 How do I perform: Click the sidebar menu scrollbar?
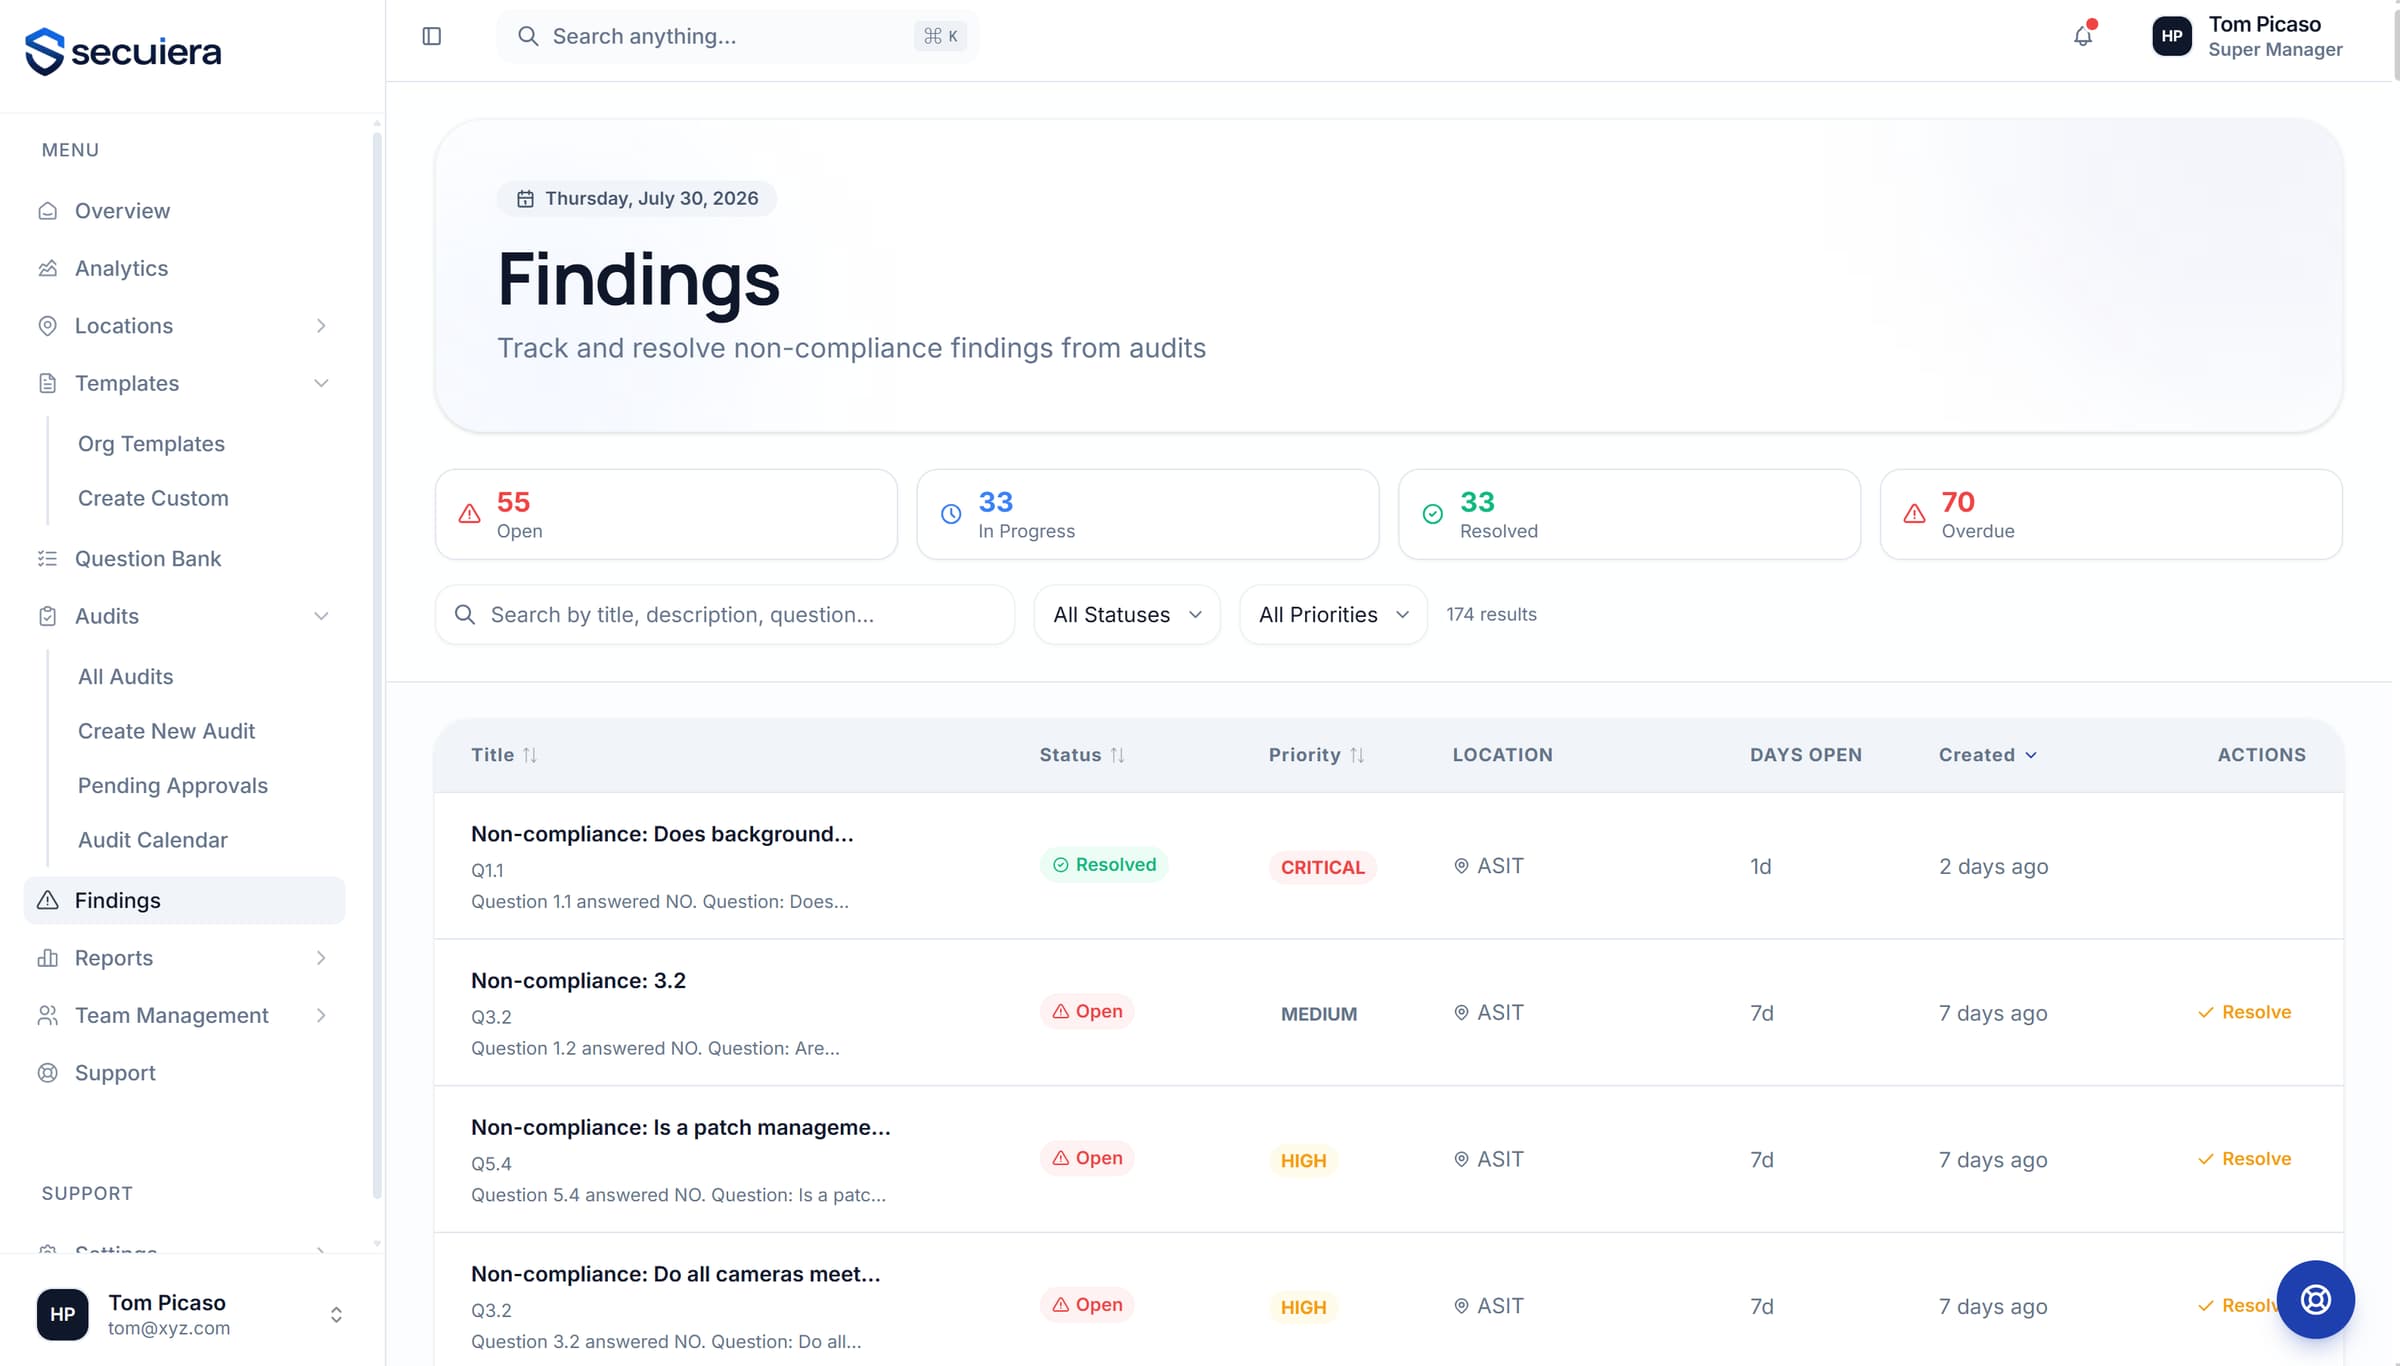[x=377, y=664]
